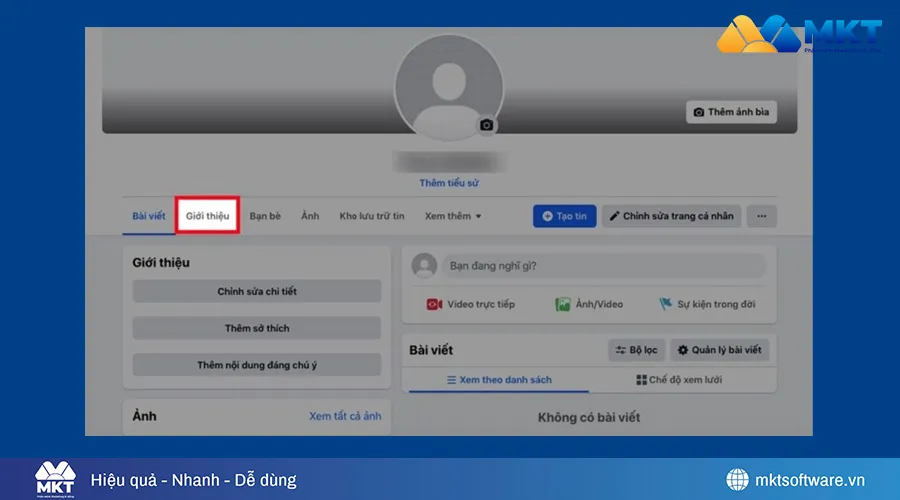
Task: Select the Sự kiện trong đời option
Action: pos(707,304)
